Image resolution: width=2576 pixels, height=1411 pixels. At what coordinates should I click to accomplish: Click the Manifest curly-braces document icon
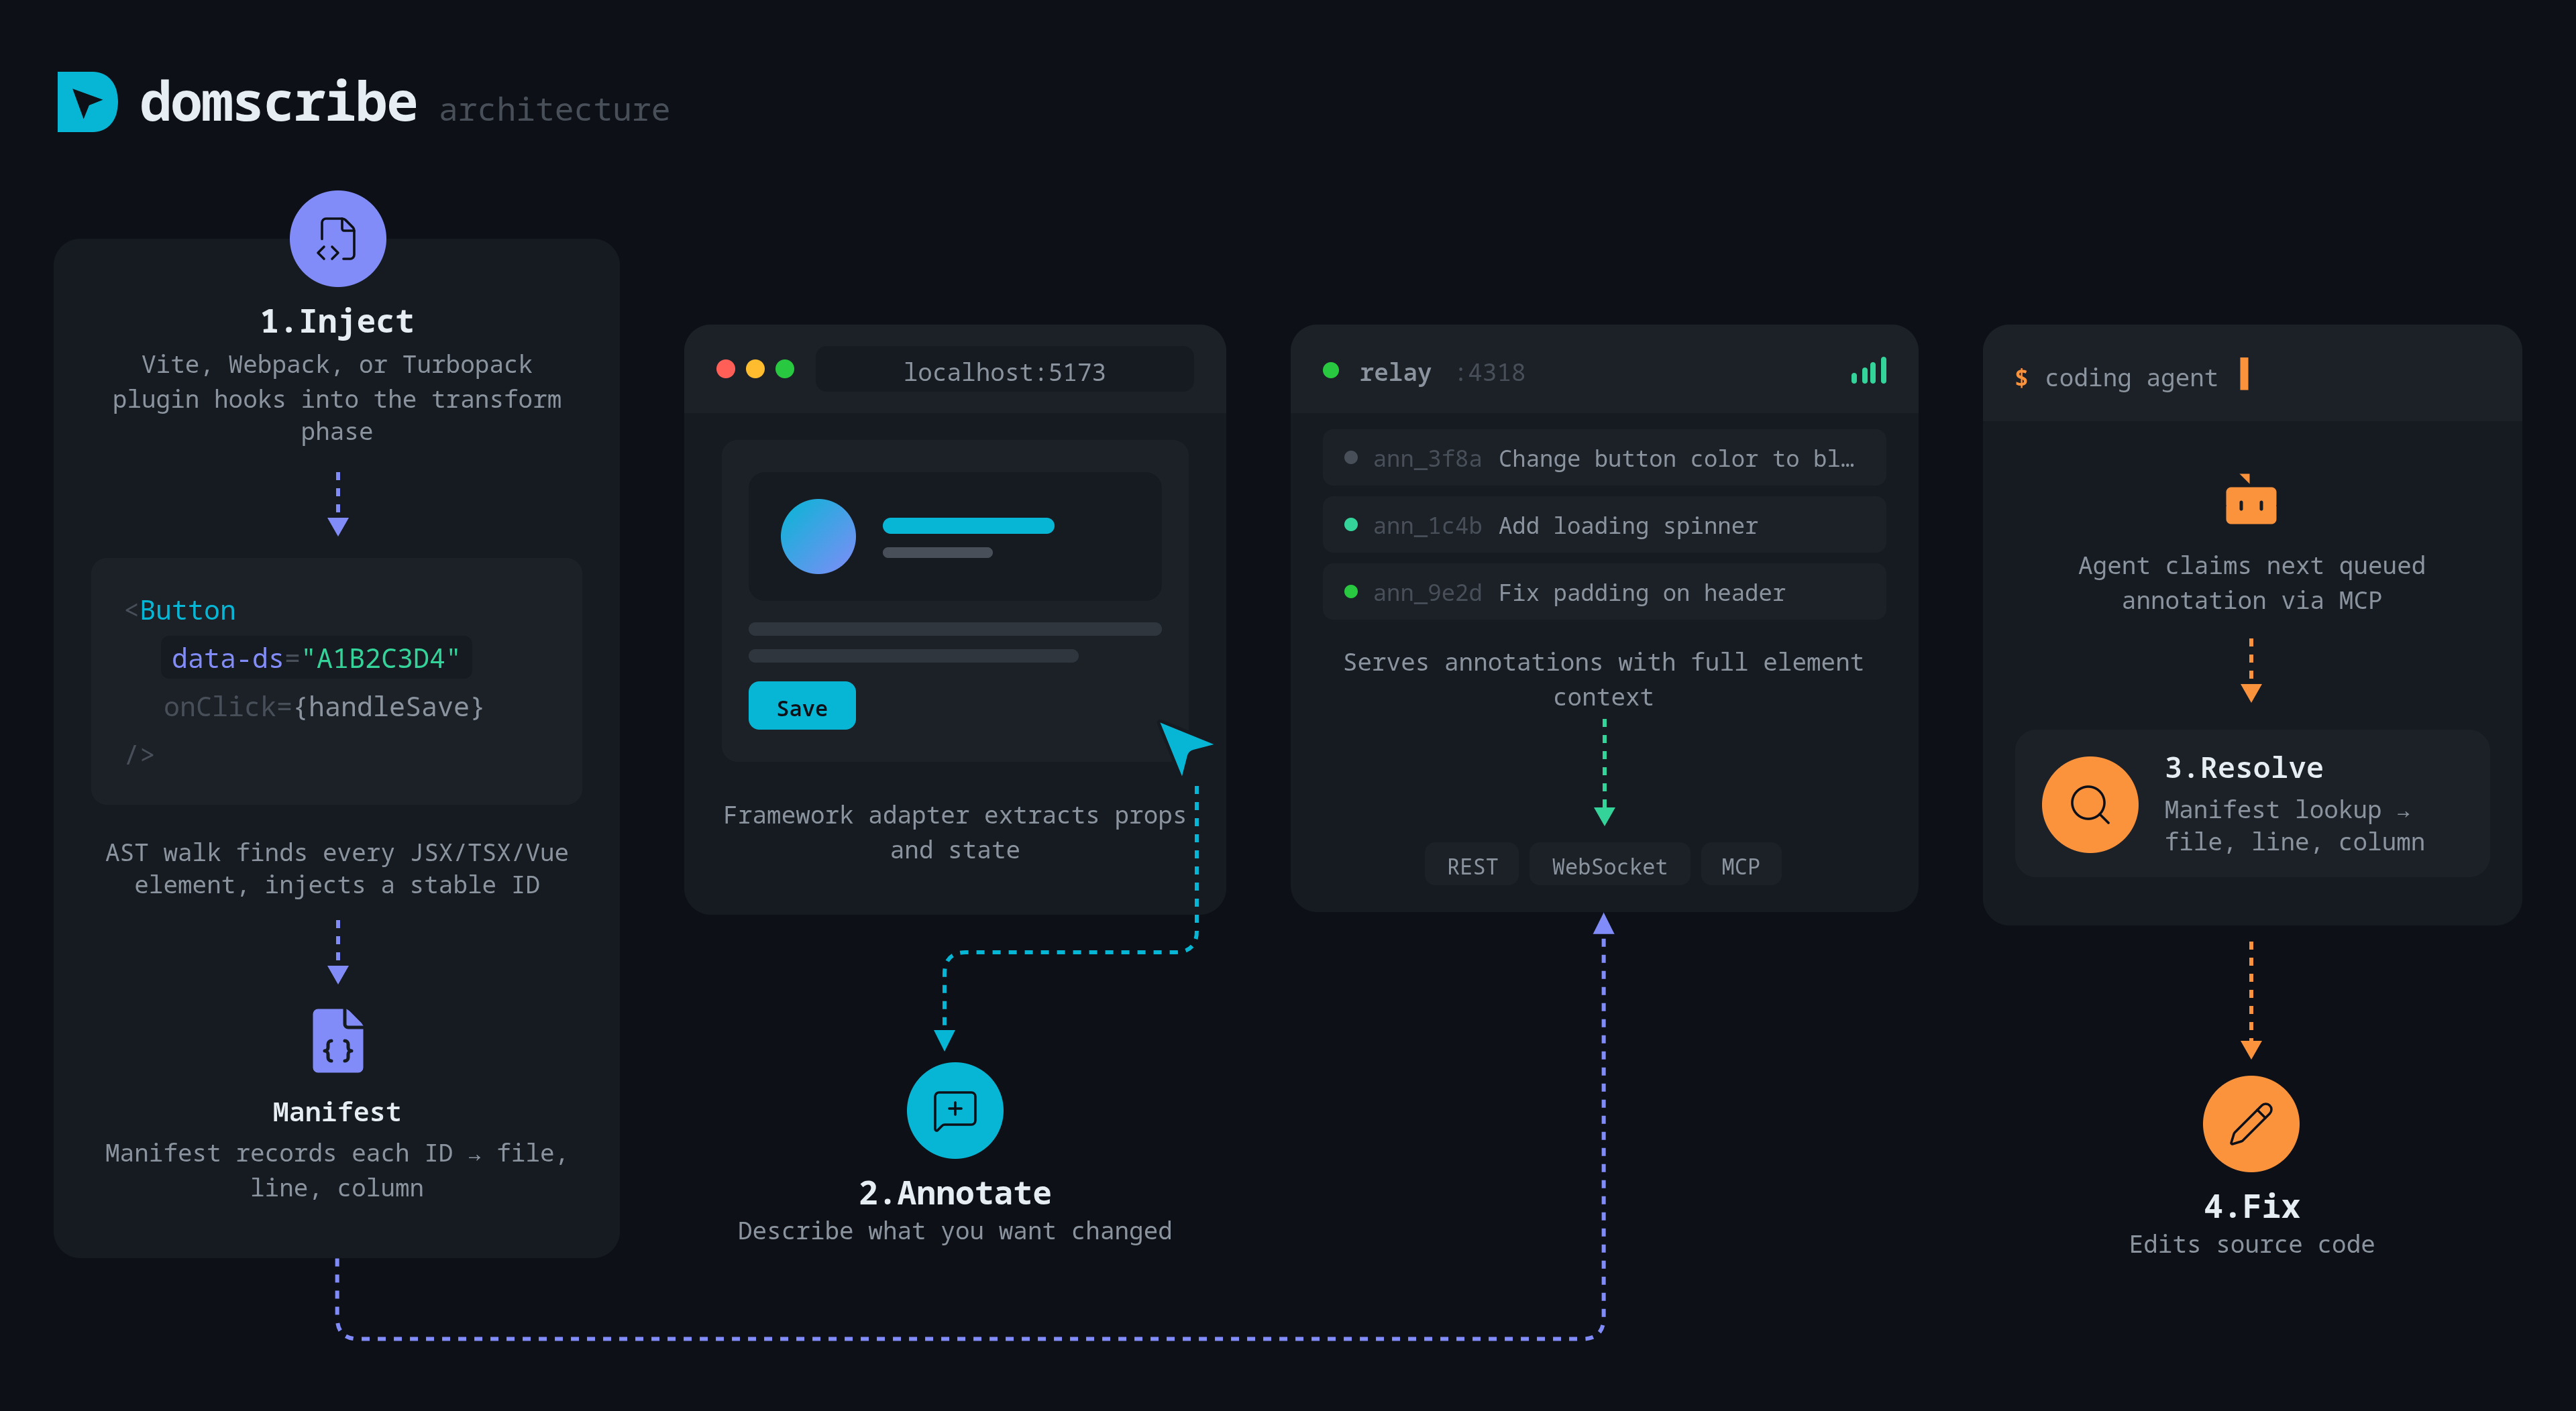(337, 1040)
